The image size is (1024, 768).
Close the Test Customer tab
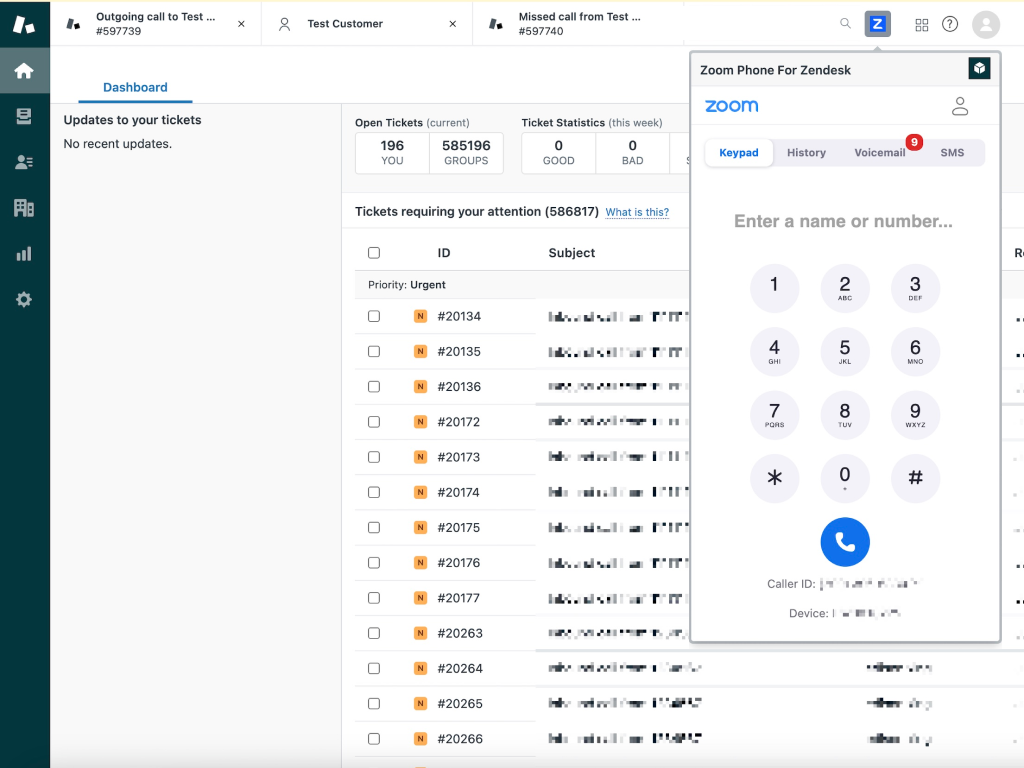[452, 24]
